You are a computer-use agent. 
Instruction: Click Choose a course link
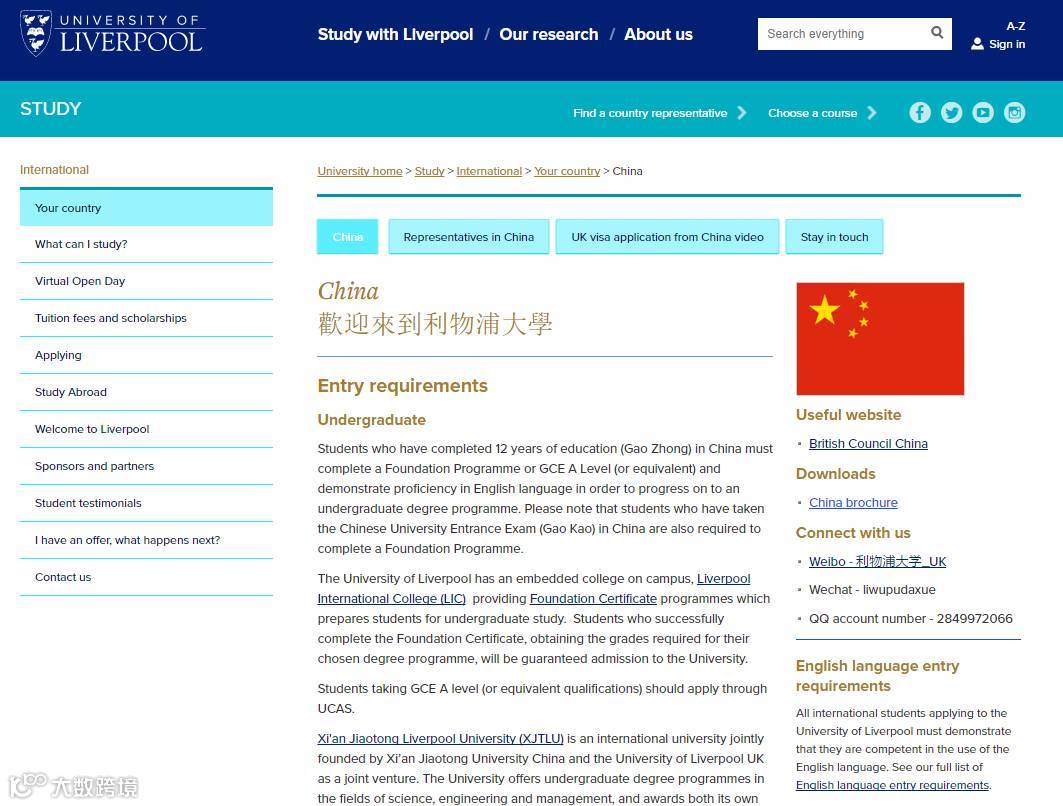[812, 113]
